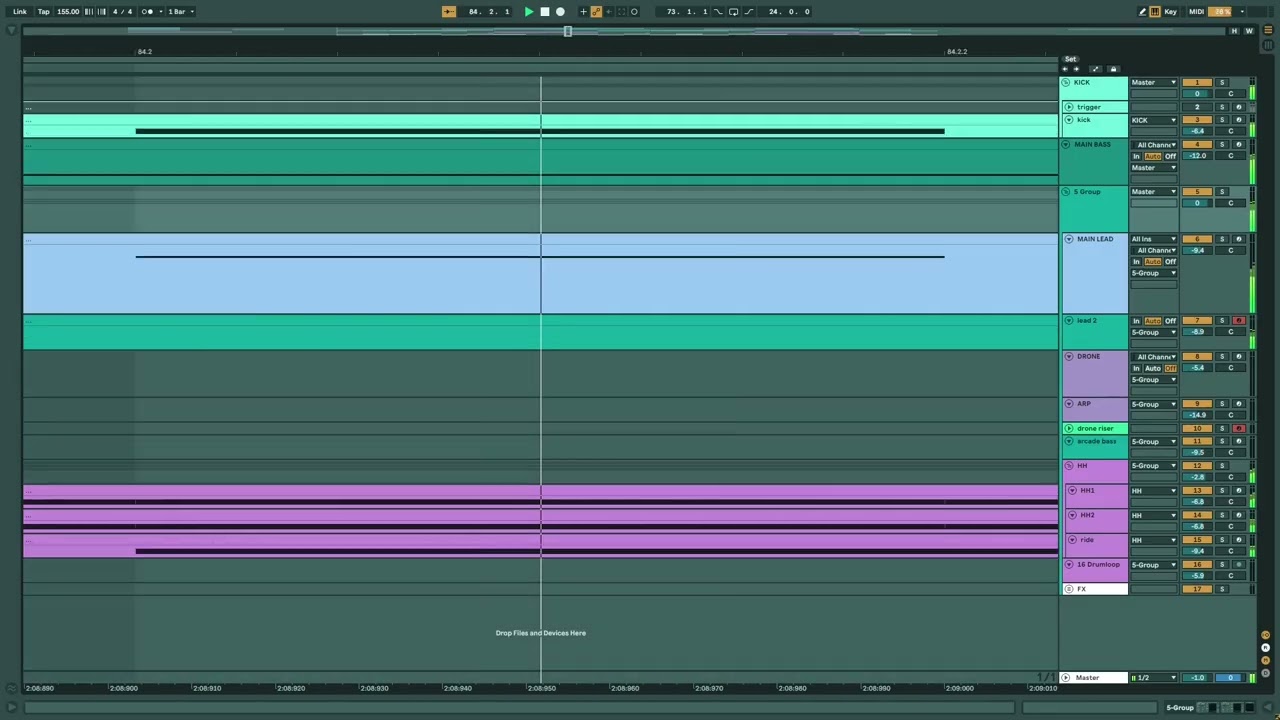Adjust Master volume -1.0 field
The width and height of the screenshot is (1280, 720).
pyautogui.click(x=1197, y=678)
